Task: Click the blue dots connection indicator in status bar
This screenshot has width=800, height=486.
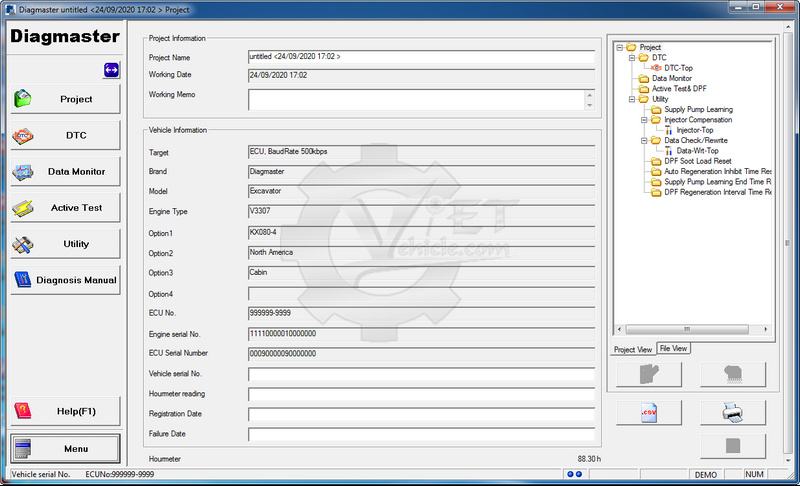Action: 574,474
